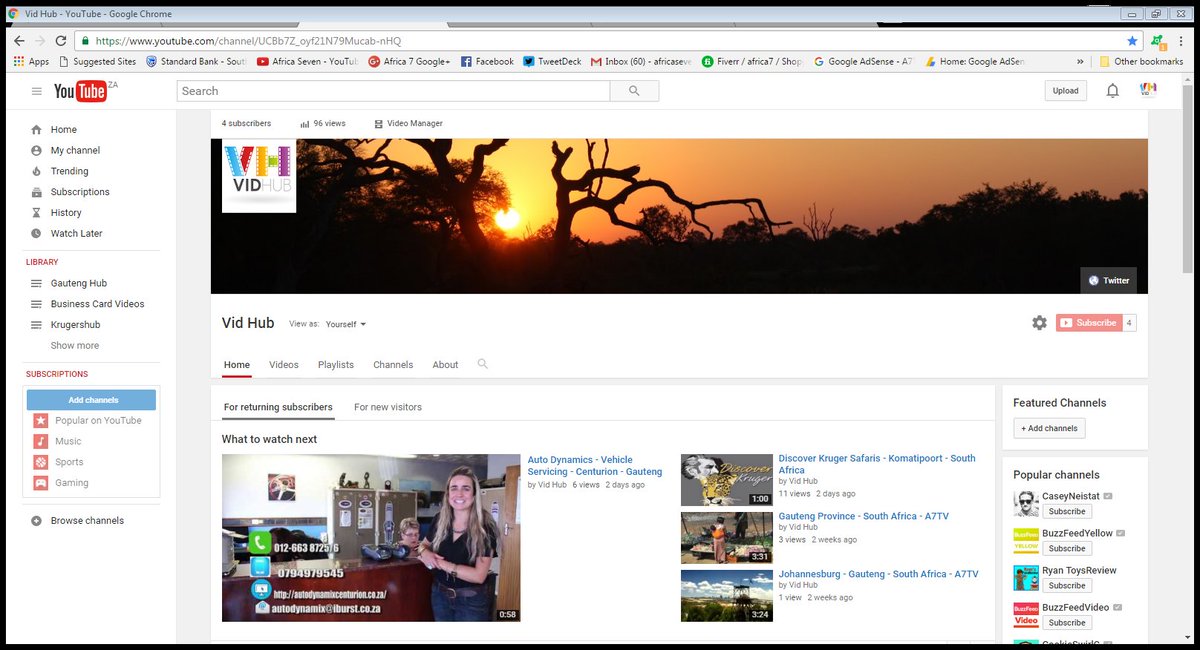Click + Add channels under Featured Channels
The image size is (1200, 650).
[x=1049, y=428]
